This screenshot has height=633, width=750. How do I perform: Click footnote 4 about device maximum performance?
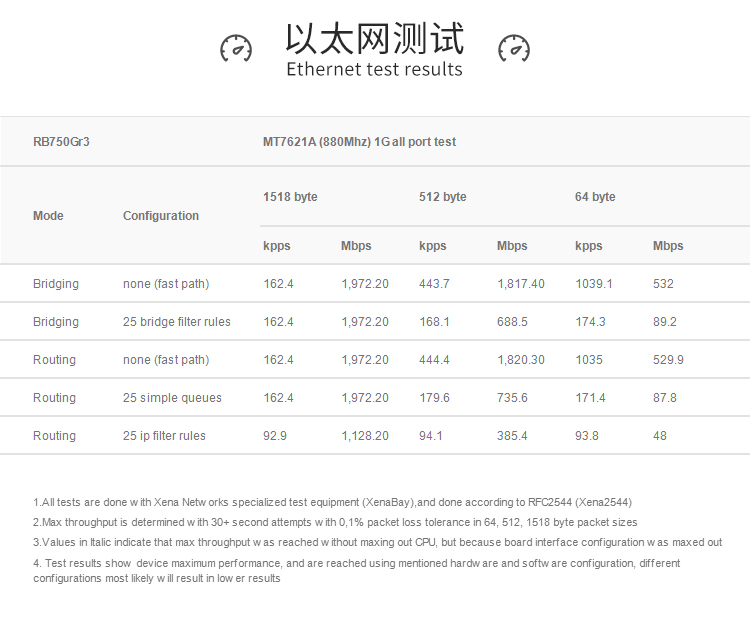(x=356, y=571)
